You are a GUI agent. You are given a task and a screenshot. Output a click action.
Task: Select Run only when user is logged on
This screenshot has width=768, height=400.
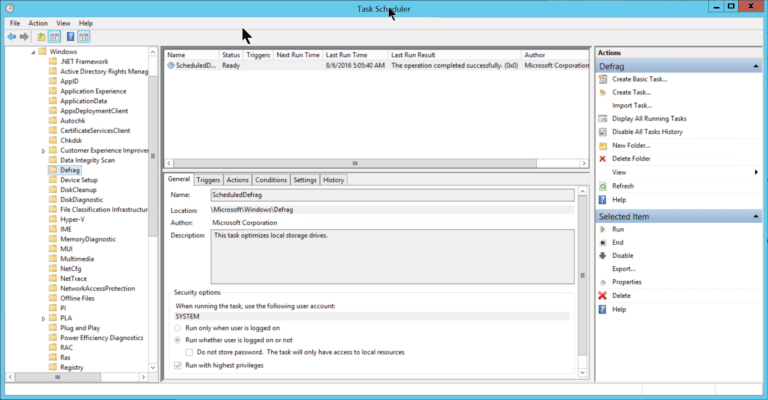pos(178,328)
